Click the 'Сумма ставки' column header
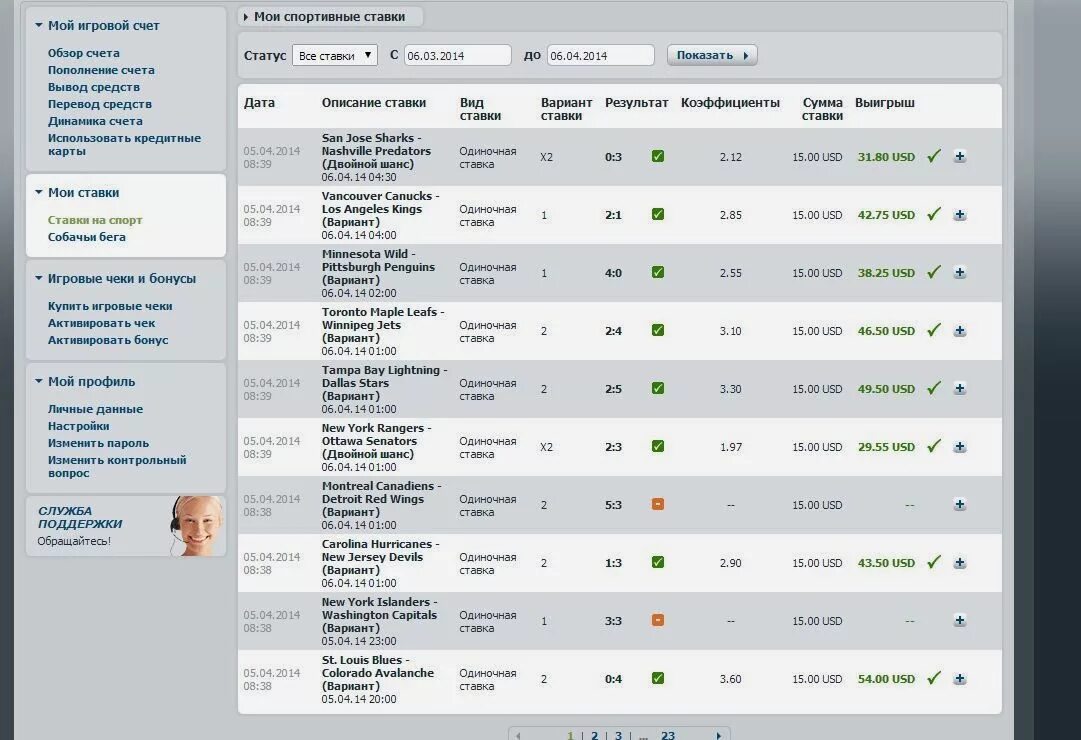Image resolution: width=1081 pixels, height=740 pixels. (x=822, y=109)
